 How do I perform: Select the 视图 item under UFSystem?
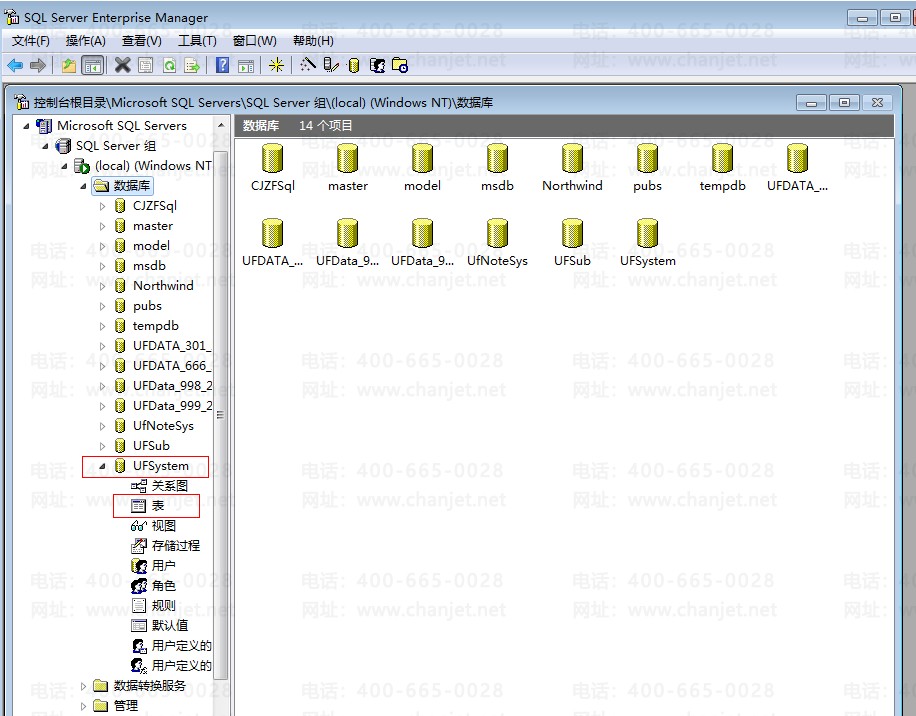[x=163, y=526]
